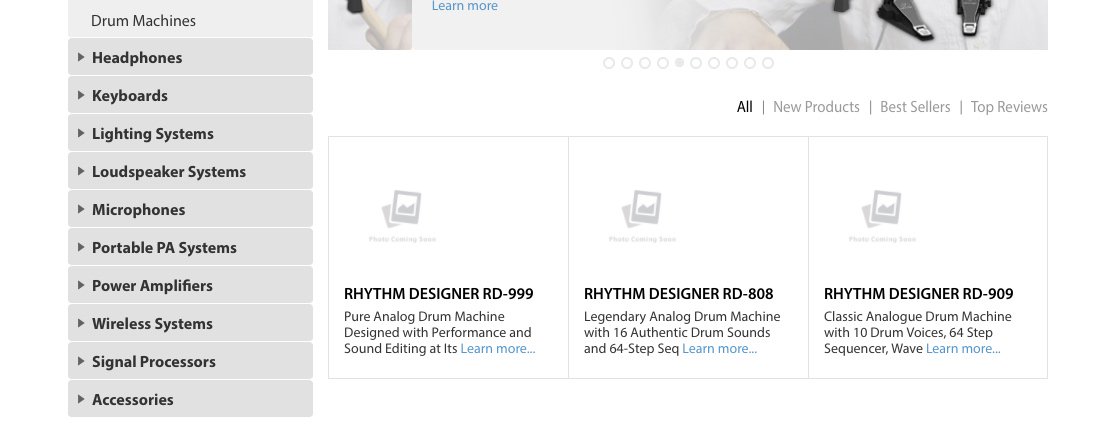
Task: Click the banner Learn more link
Action: 464,6
